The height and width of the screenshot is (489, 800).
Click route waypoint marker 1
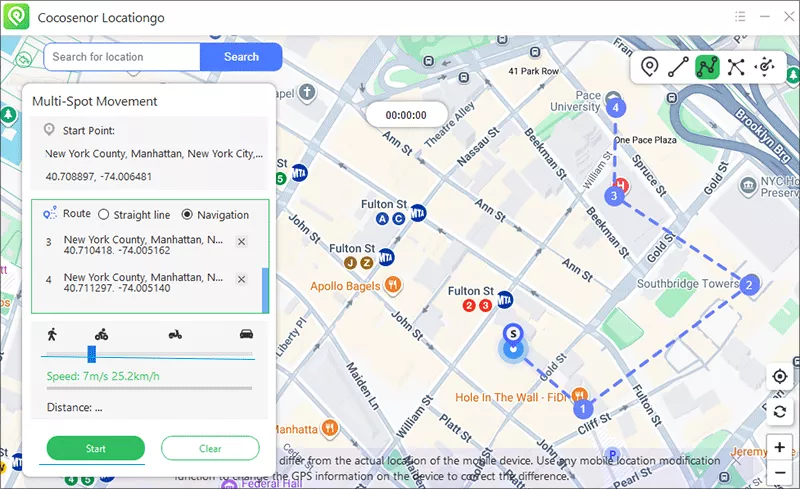[x=583, y=408]
